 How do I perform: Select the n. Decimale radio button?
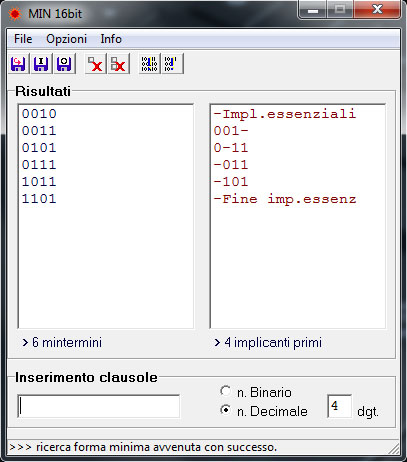coord(226,410)
